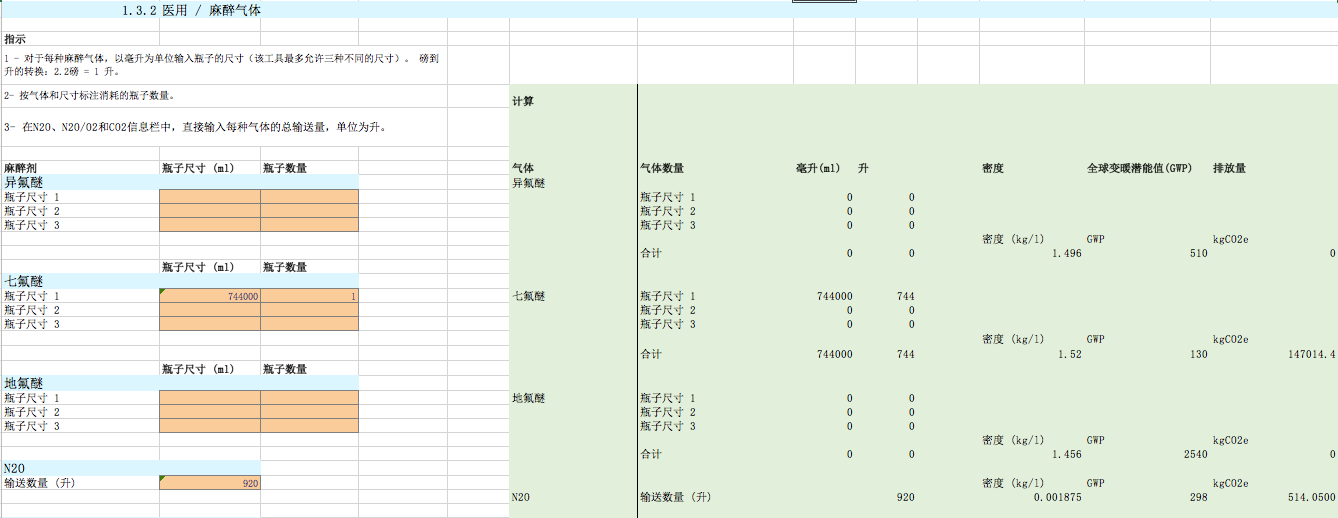Select the 指示 heading cell
The image size is (1338, 518).
tap(16, 39)
